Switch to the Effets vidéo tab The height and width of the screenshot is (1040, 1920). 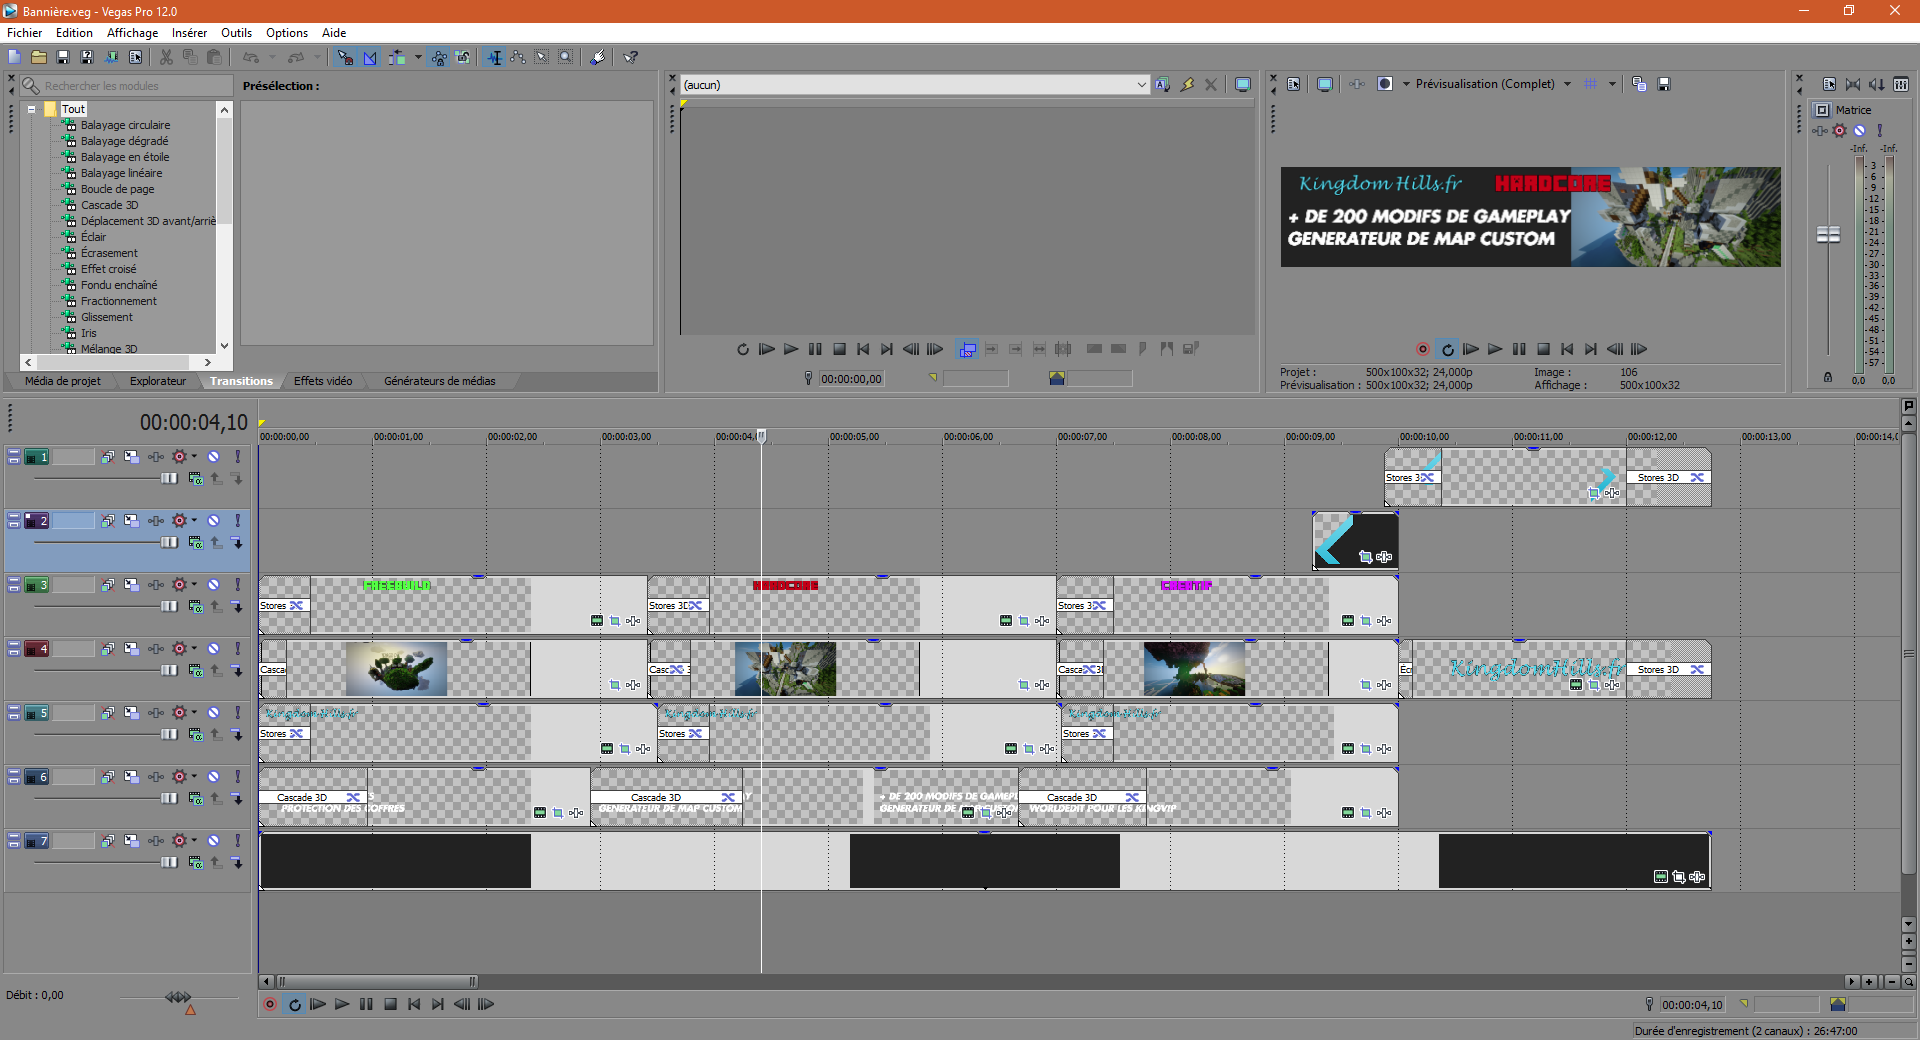[x=323, y=381]
